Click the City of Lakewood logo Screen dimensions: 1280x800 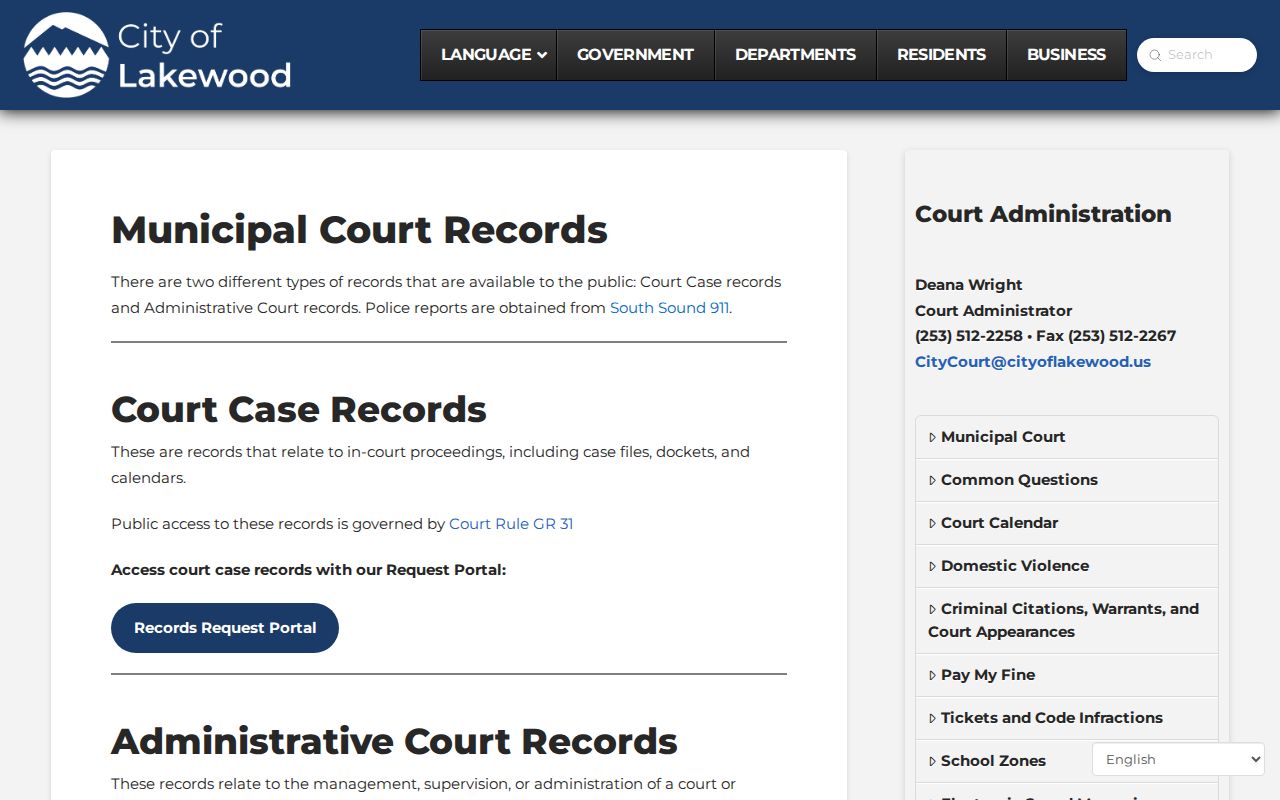pyautogui.click(x=157, y=55)
